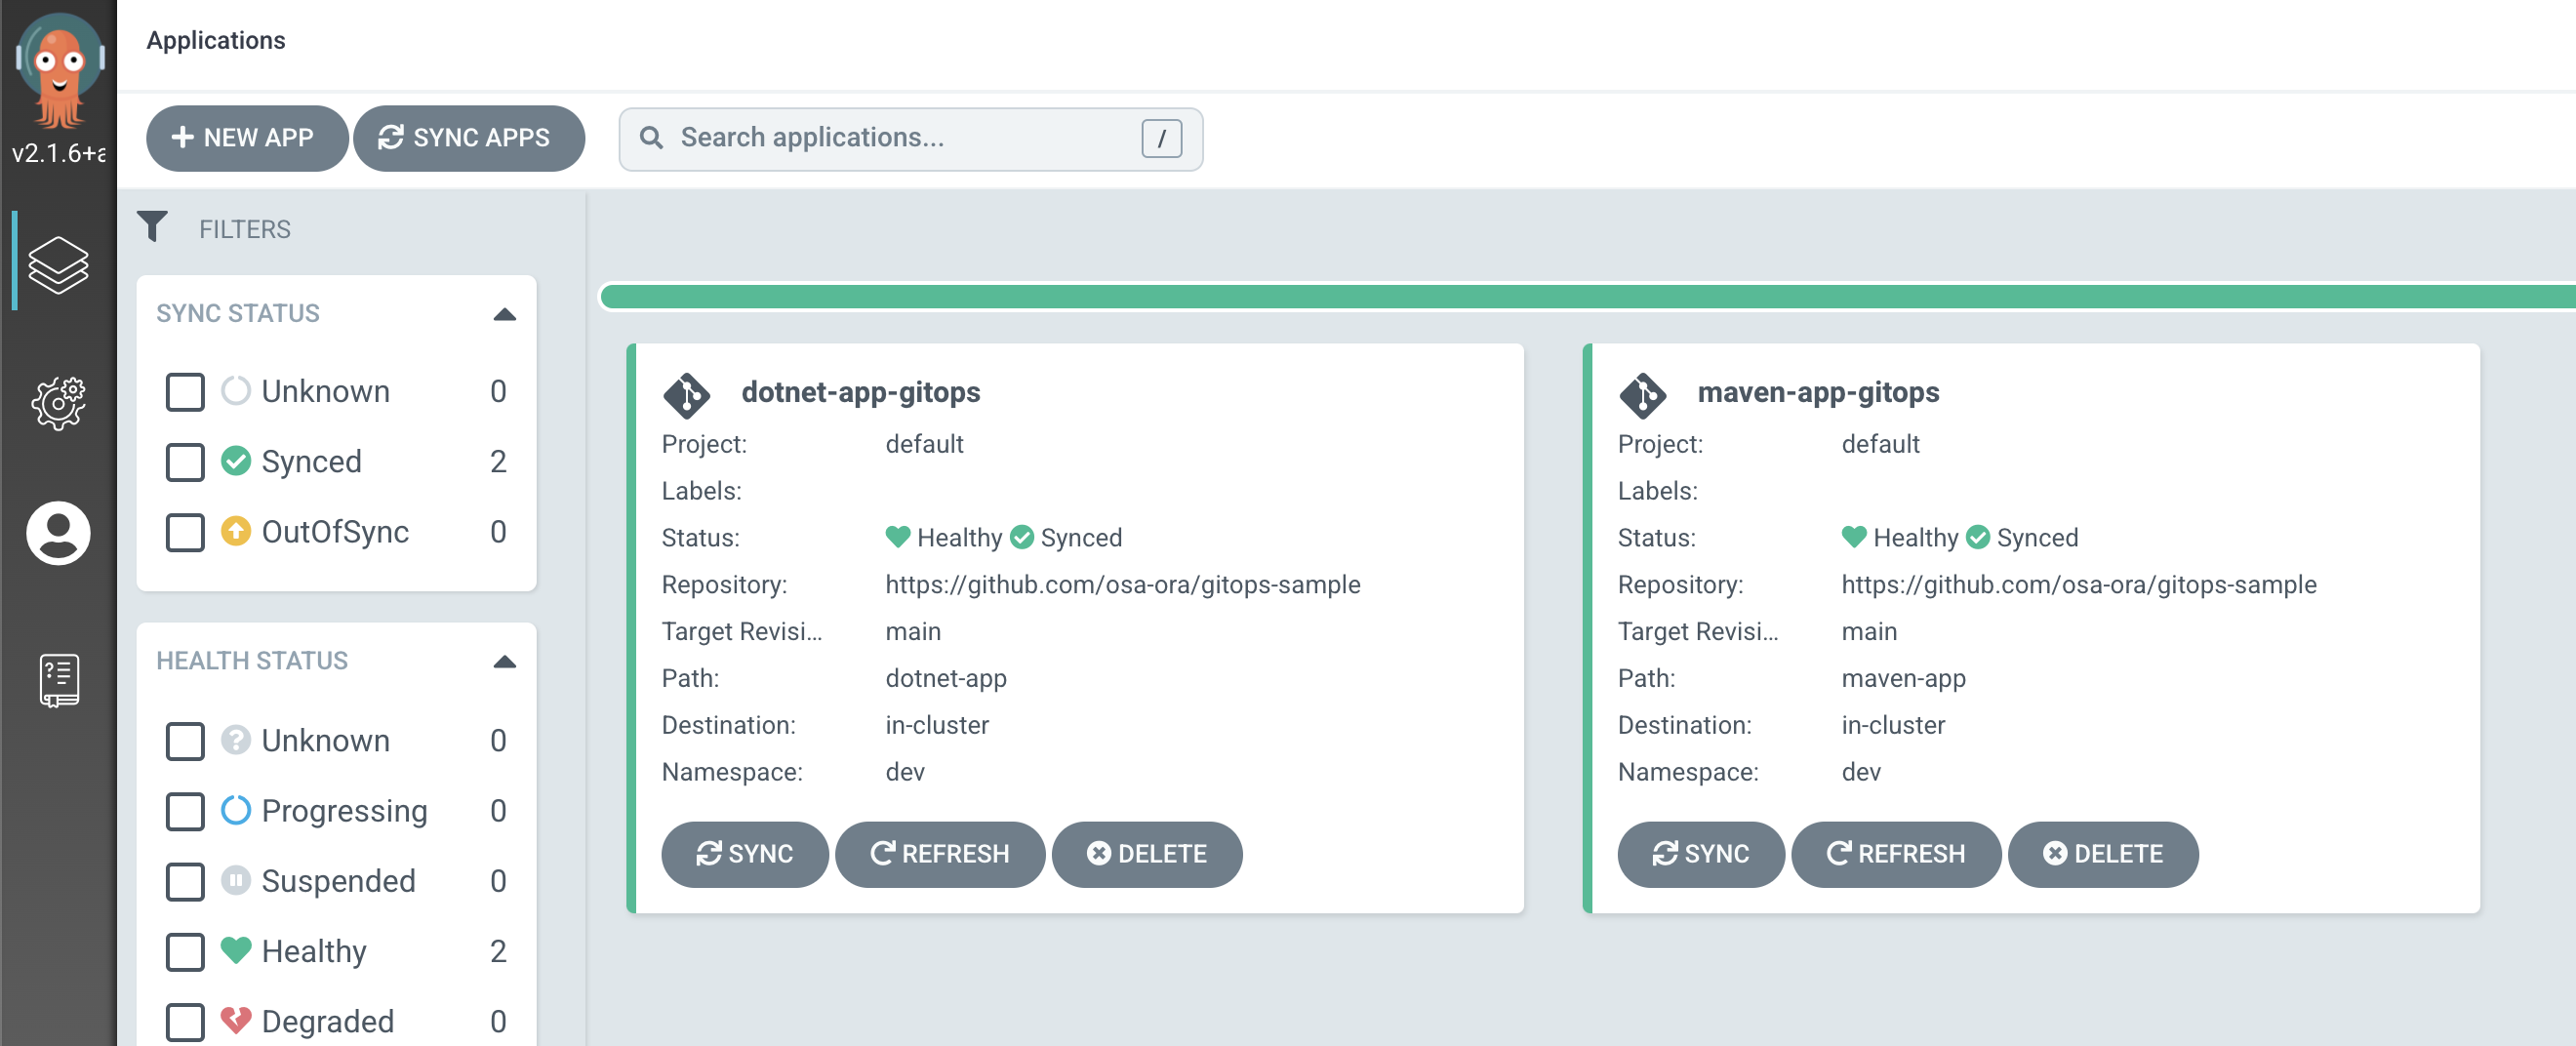Screen dimensions: 2576x1046
Task: Refresh the maven-app-gitops application
Action: [x=1896, y=854]
